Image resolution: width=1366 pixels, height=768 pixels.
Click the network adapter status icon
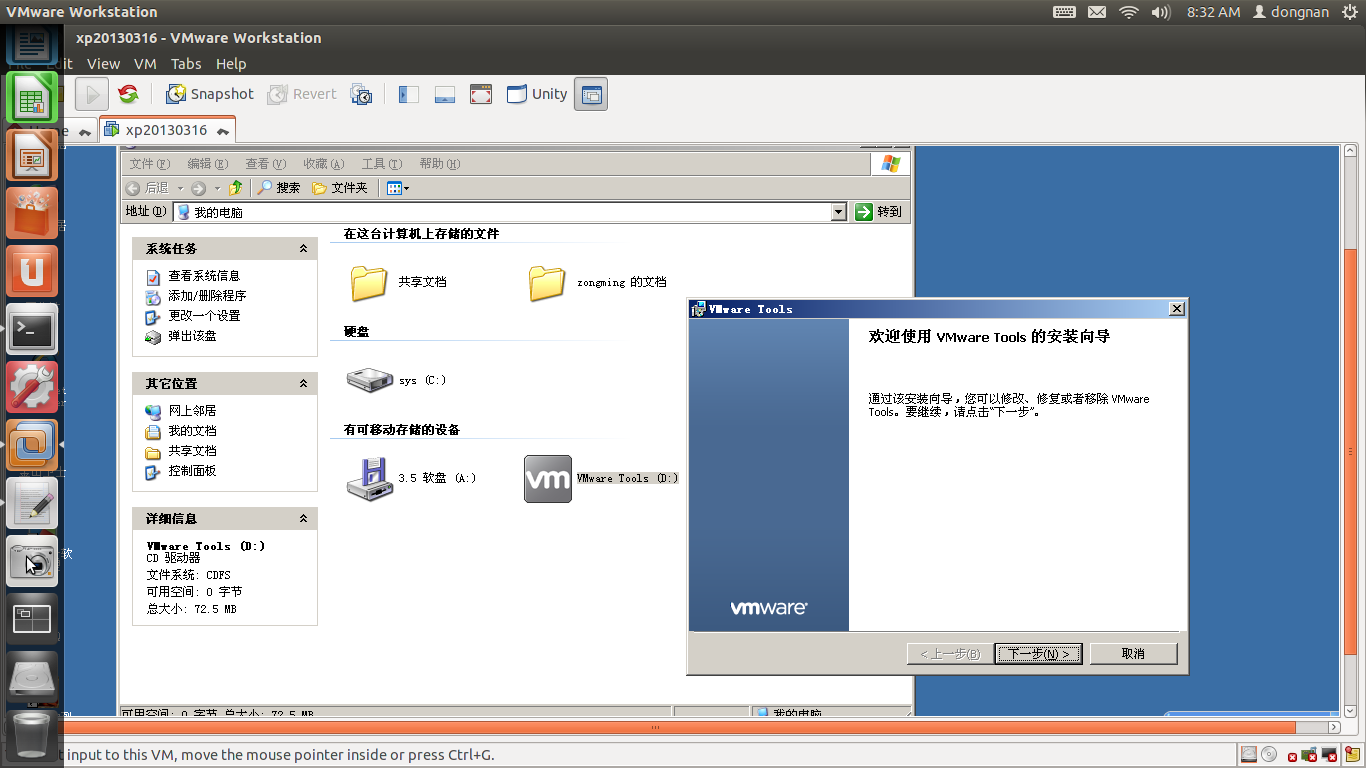click(1309, 755)
